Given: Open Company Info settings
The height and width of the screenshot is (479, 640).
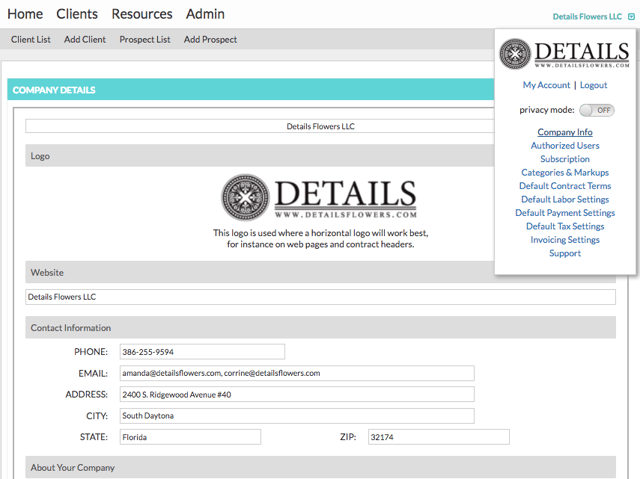Looking at the screenshot, I should click(x=565, y=132).
